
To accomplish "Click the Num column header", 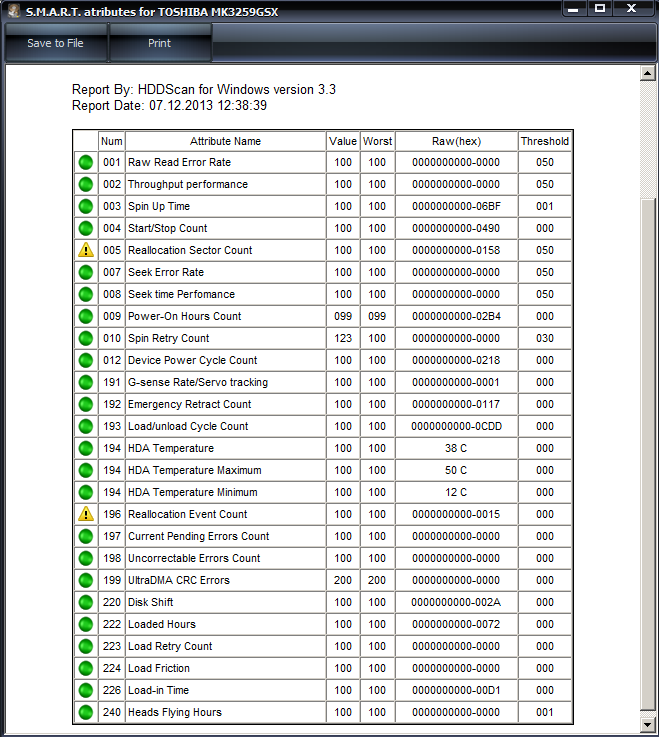I will coord(112,141).
